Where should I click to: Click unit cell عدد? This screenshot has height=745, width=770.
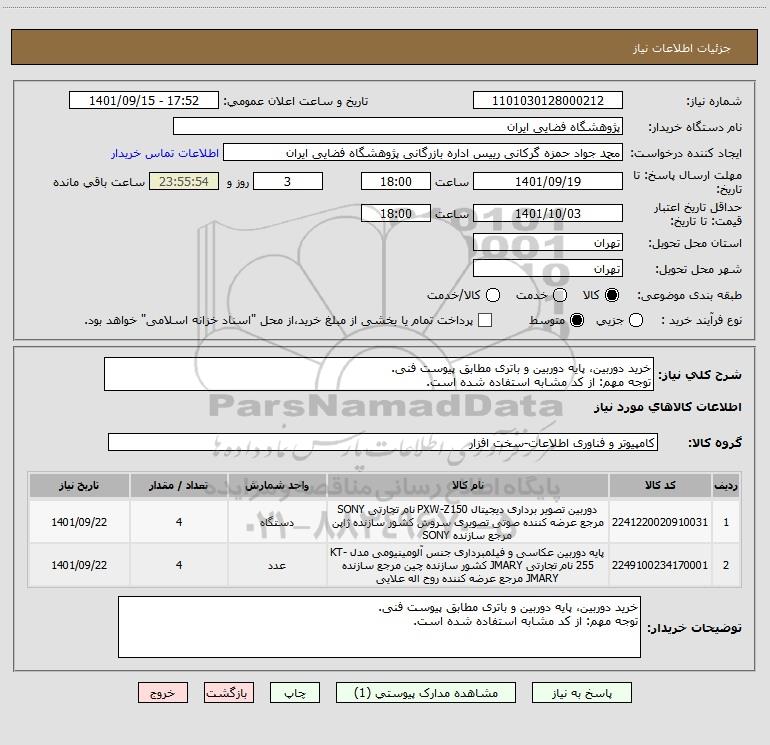pyautogui.click(x=277, y=565)
